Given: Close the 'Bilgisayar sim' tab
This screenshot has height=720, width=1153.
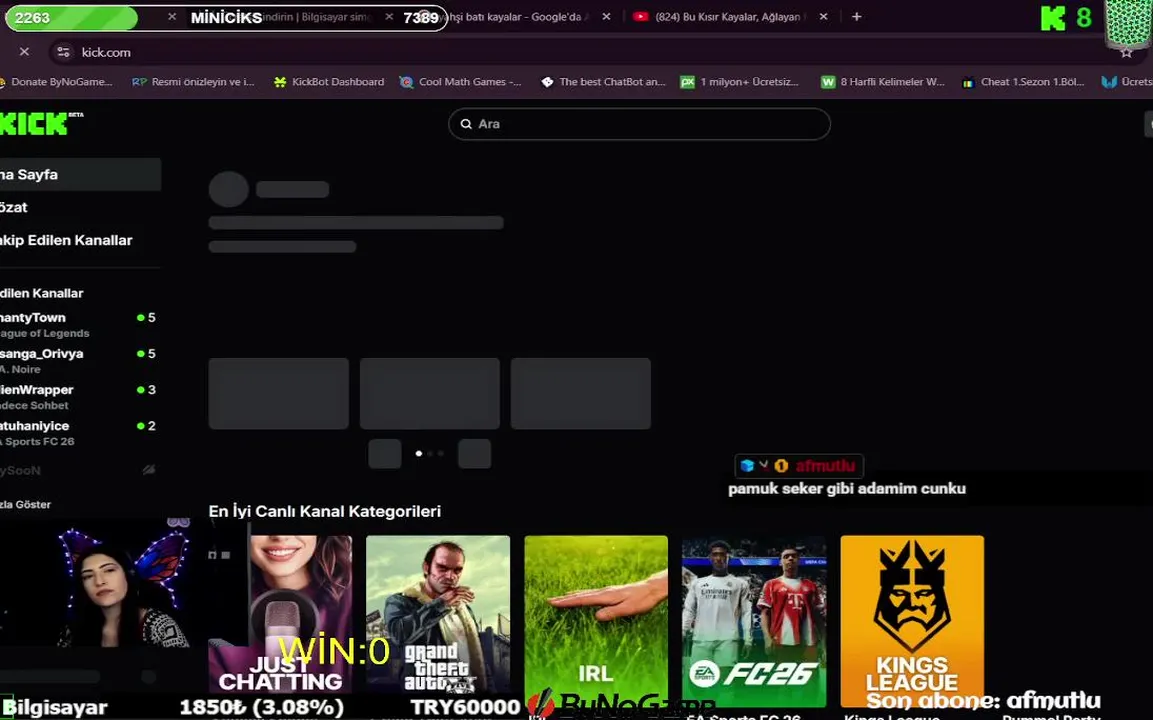Looking at the screenshot, I should click(x=389, y=16).
